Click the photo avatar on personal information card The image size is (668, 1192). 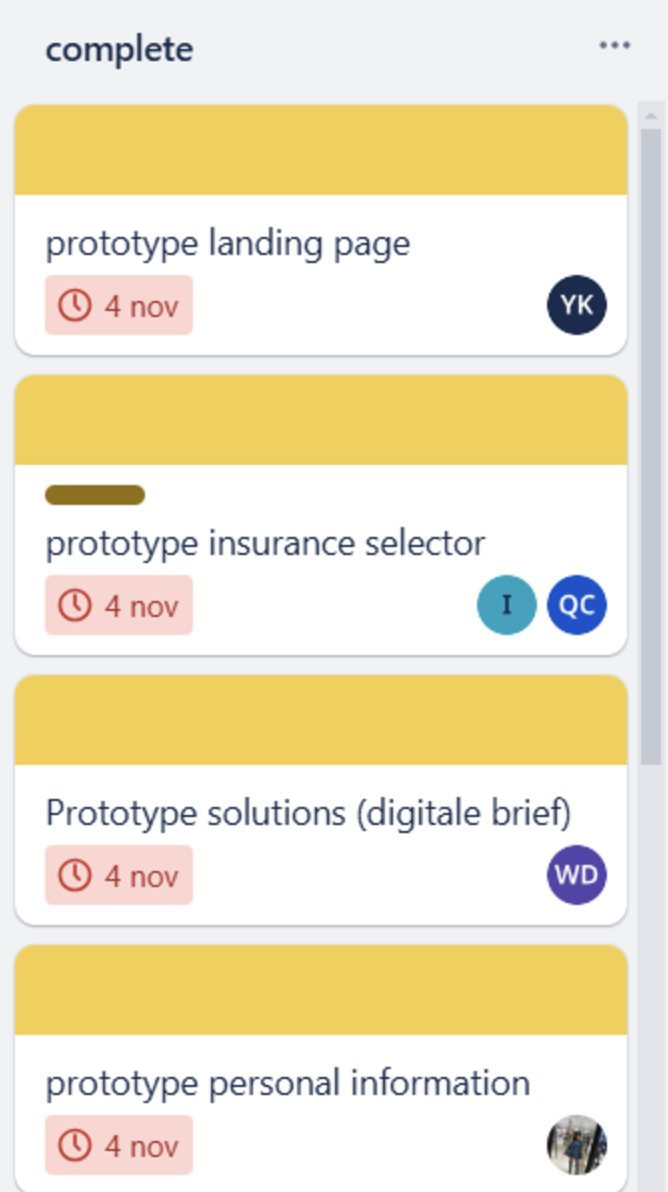(577, 1145)
